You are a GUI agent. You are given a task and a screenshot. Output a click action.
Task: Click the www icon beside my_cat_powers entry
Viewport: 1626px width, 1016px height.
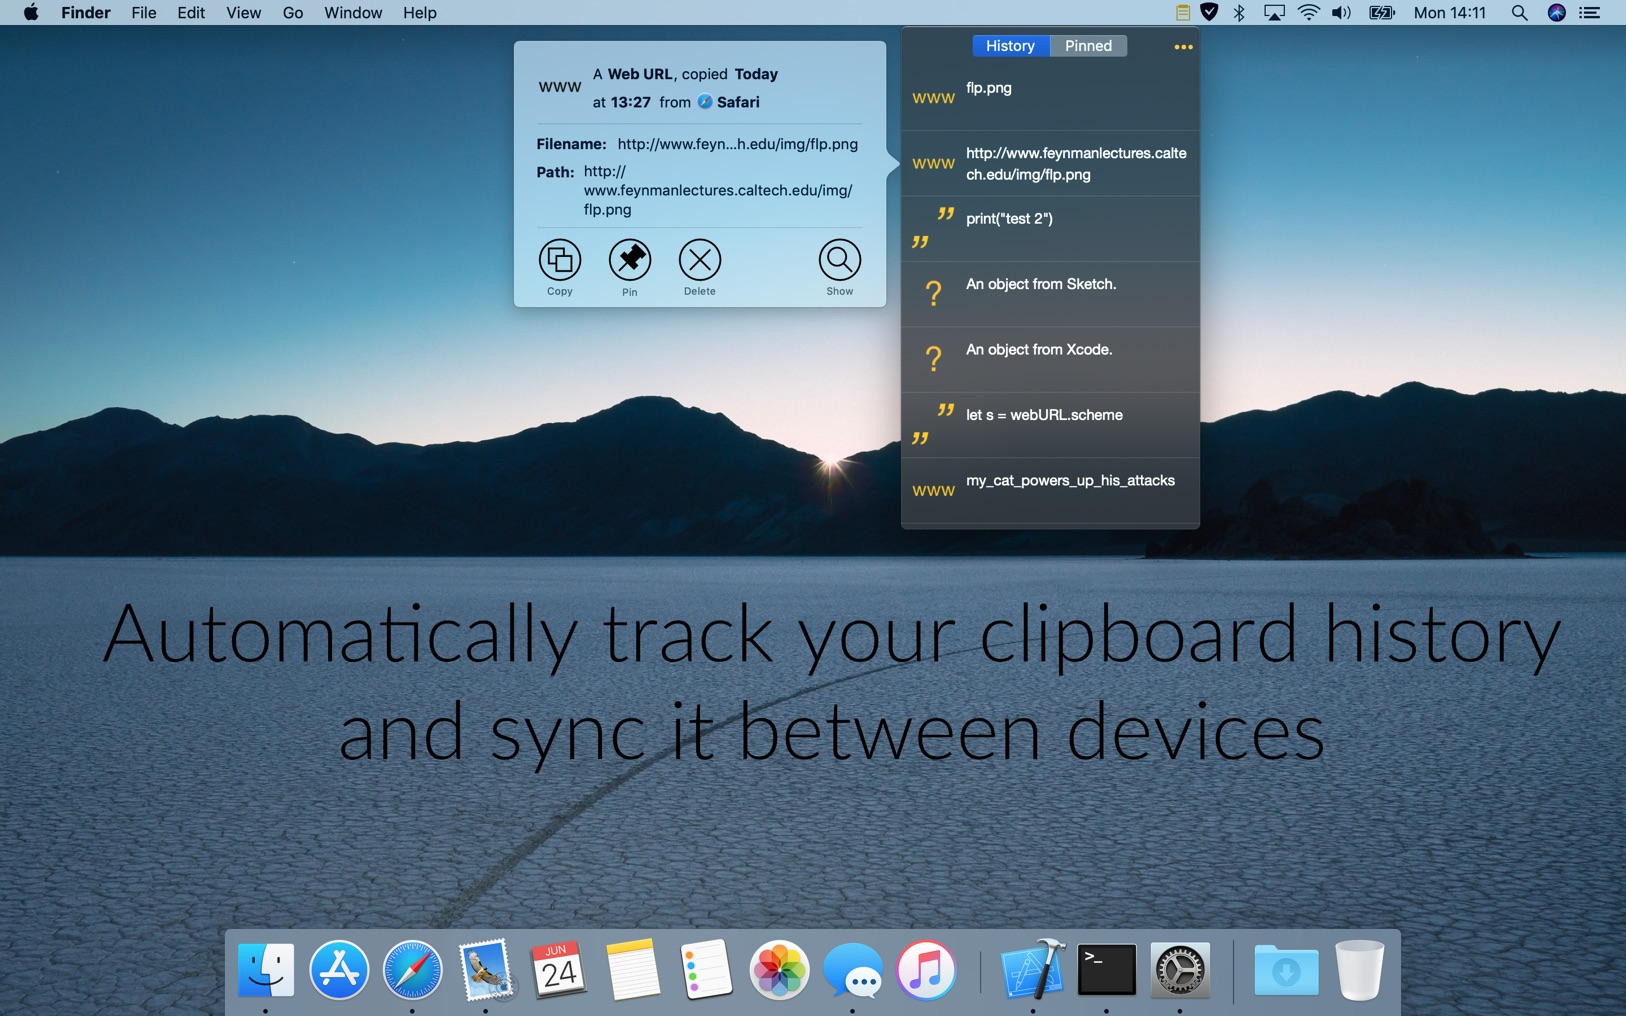[x=933, y=491]
